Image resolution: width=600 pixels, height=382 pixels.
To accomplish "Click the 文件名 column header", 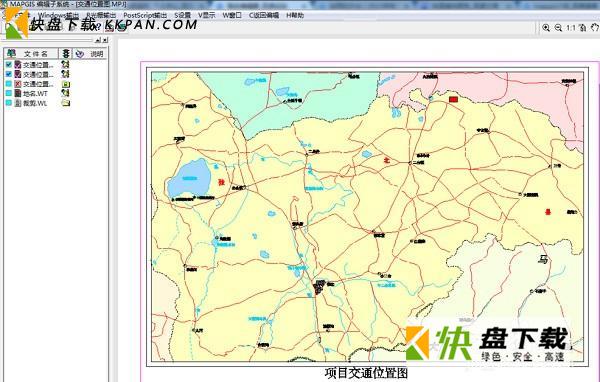I will [x=36, y=54].
